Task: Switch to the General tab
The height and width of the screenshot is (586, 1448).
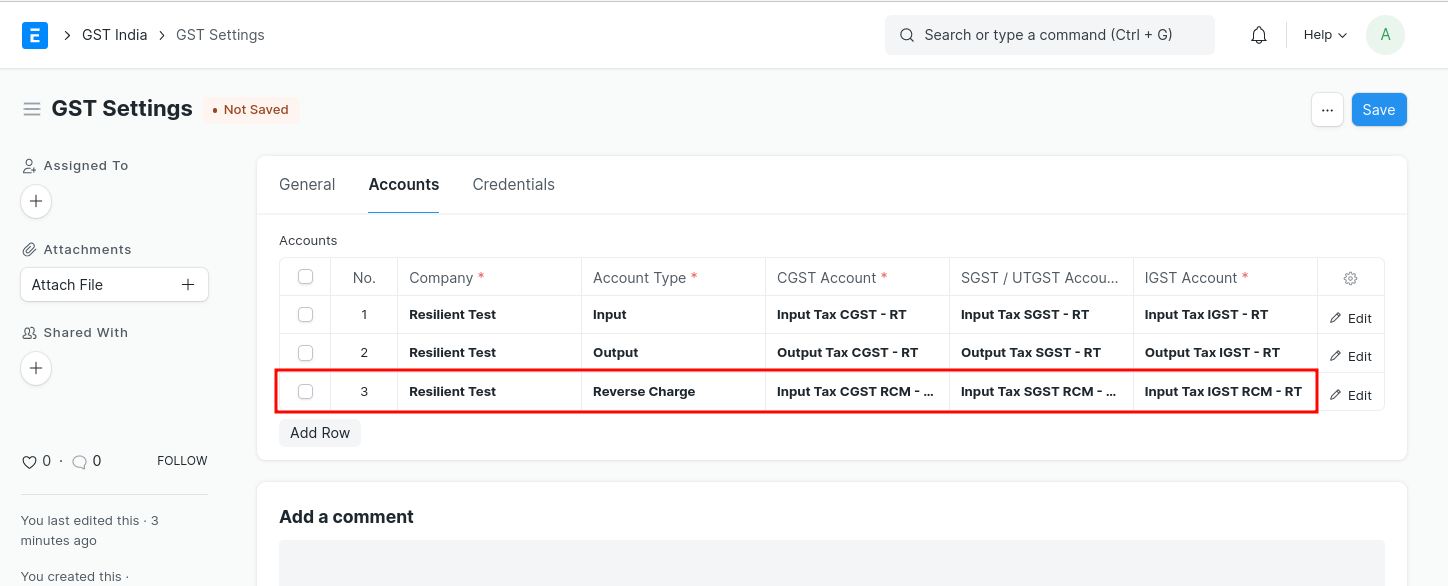Action: coord(307,185)
